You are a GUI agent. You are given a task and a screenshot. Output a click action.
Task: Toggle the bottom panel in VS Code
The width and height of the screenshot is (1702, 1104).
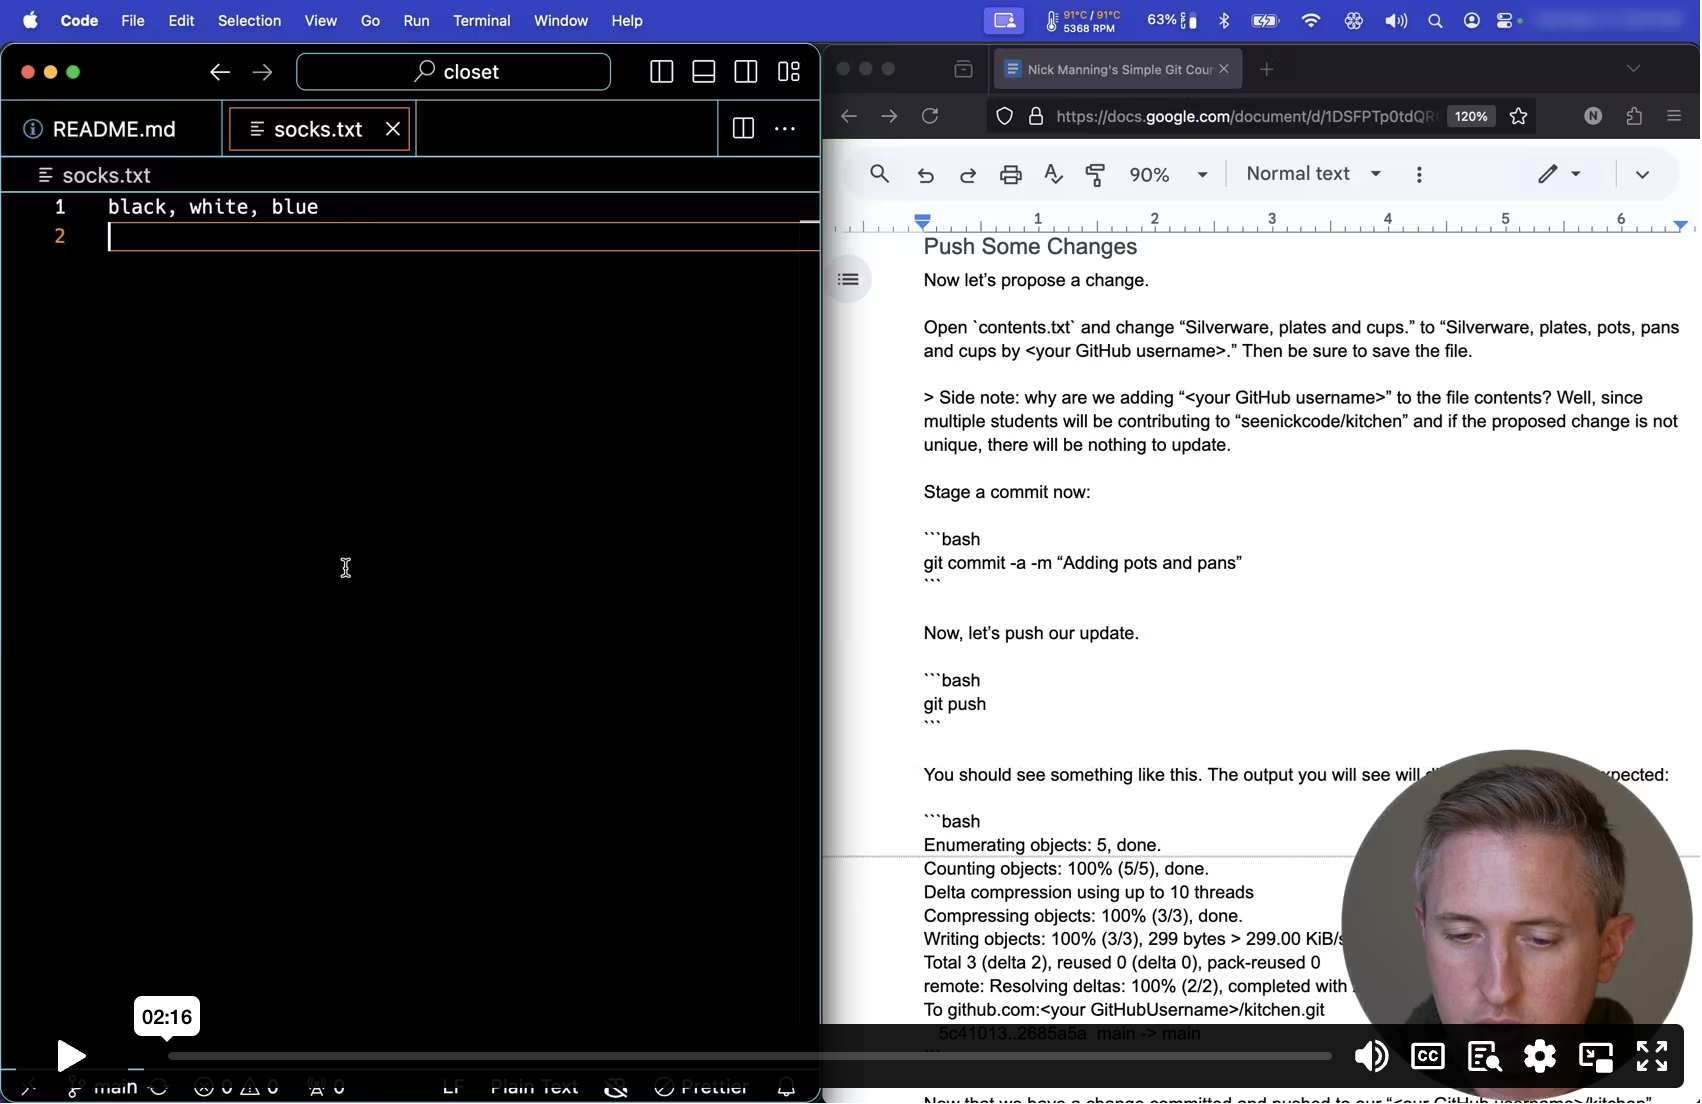(x=704, y=72)
